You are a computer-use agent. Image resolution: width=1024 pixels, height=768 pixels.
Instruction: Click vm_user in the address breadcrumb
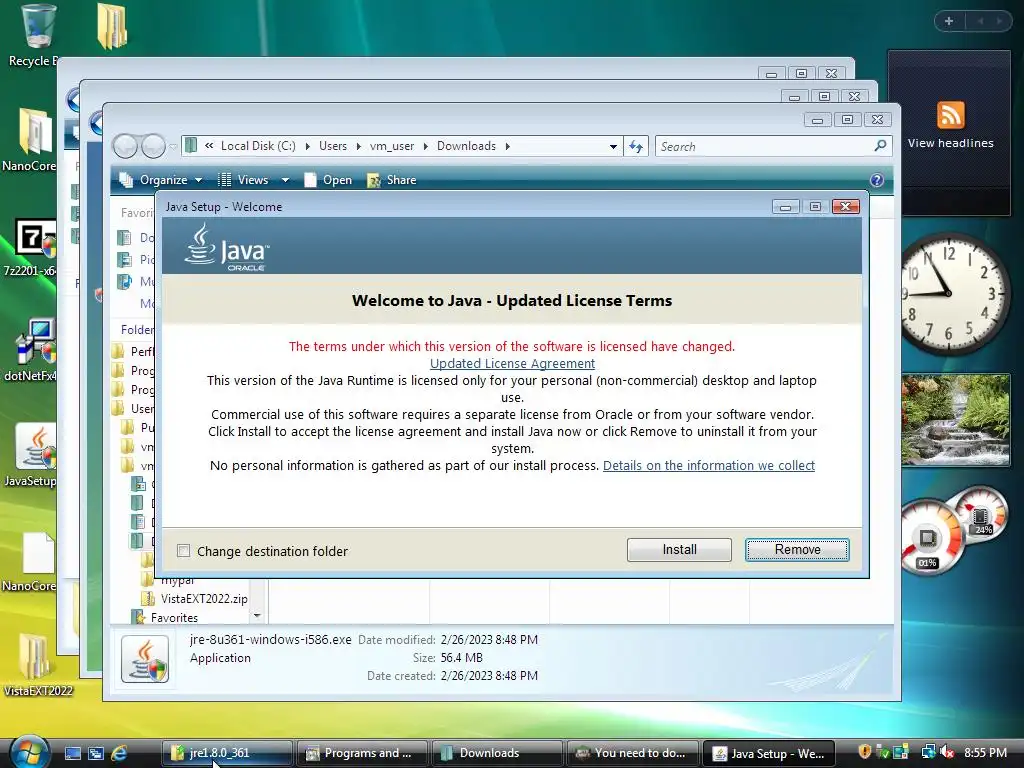[392, 146]
